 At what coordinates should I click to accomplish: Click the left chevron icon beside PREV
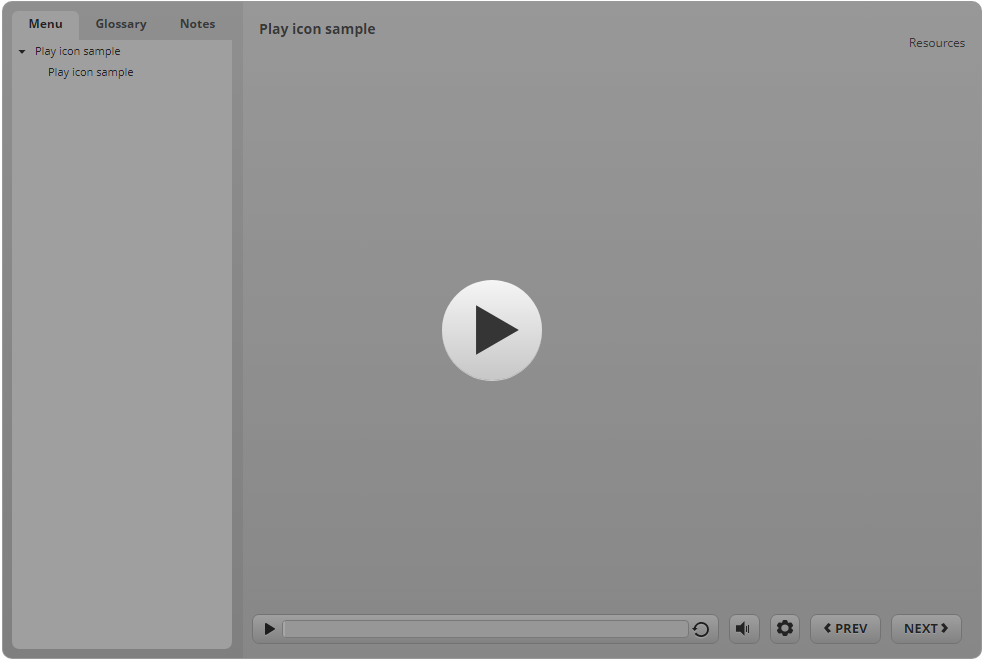point(827,629)
